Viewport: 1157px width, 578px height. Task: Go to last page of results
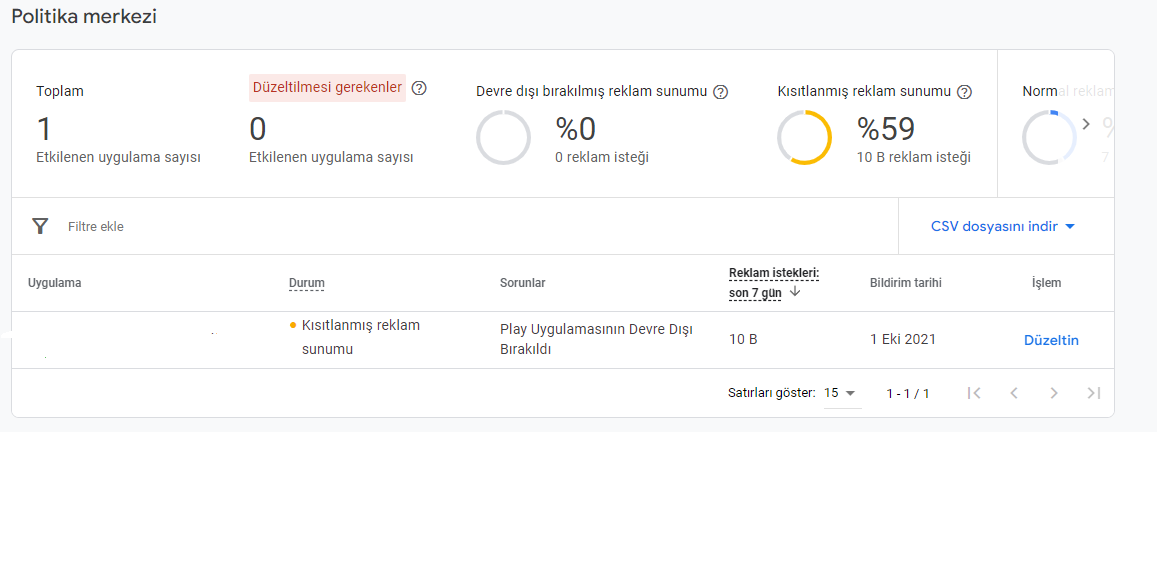(1094, 393)
